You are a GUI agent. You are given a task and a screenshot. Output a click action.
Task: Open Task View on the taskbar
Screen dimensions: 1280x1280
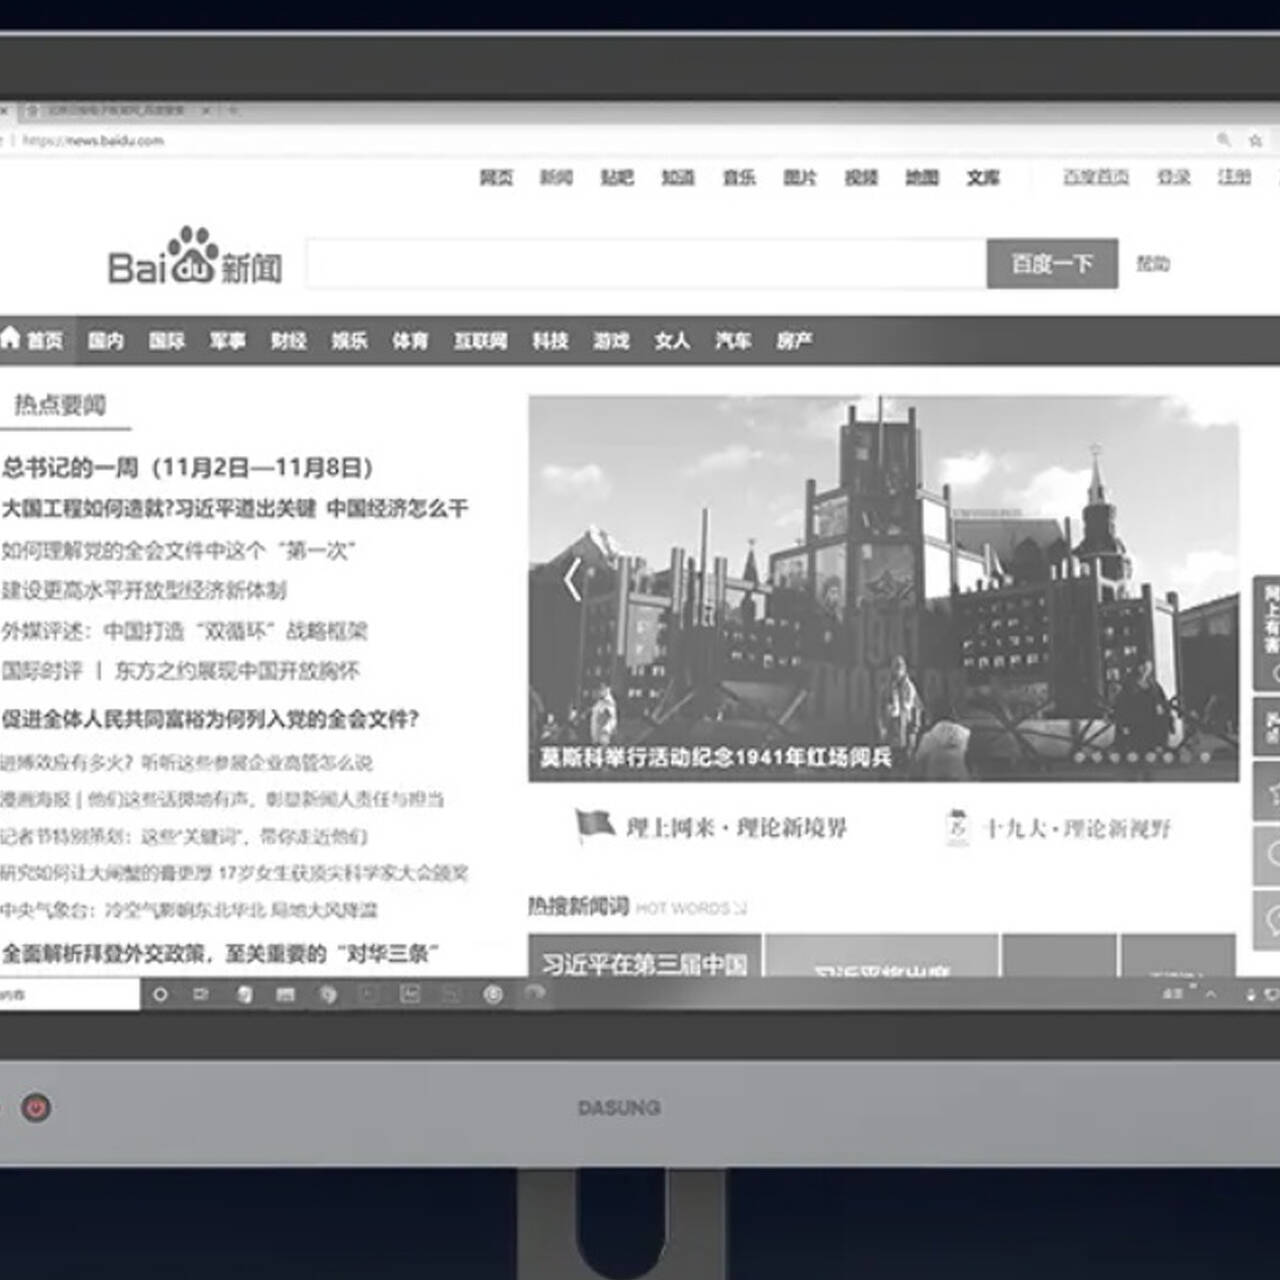click(x=201, y=994)
